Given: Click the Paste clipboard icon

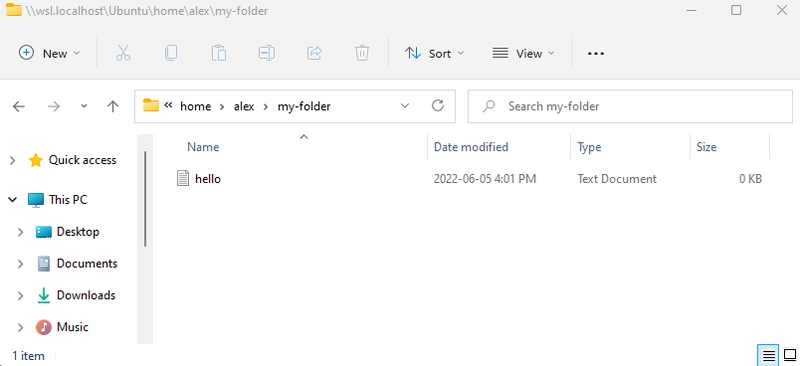Looking at the screenshot, I should click(219, 53).
